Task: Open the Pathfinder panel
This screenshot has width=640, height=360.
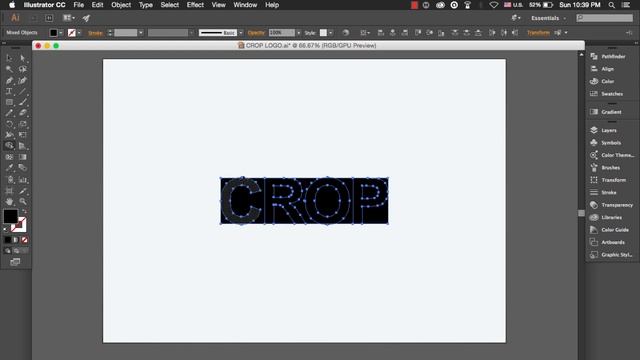Action: [608, 56]
